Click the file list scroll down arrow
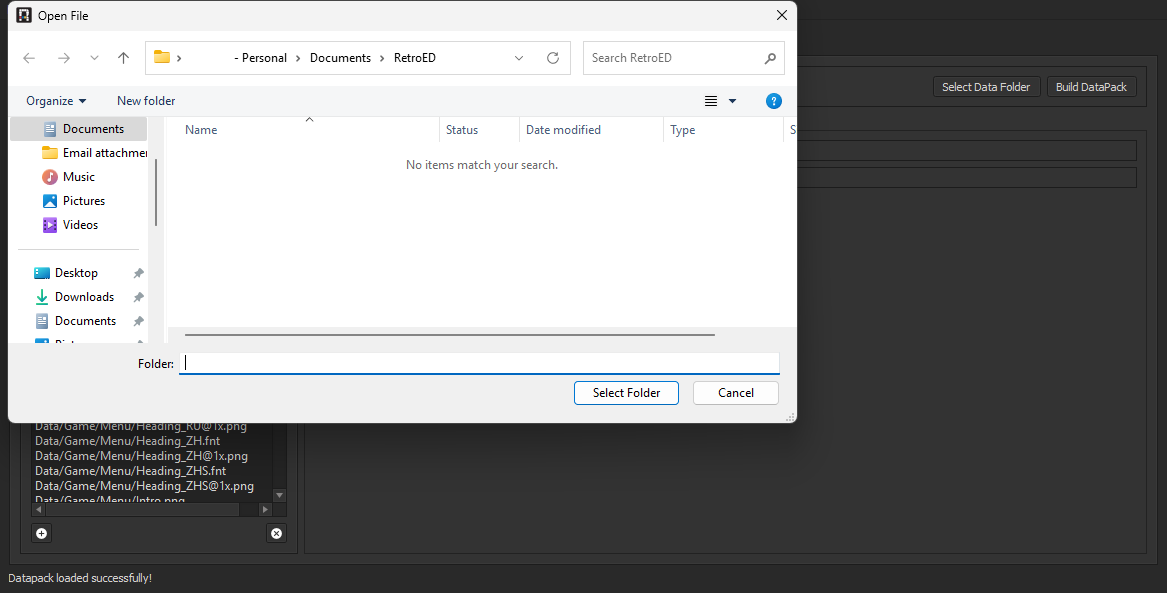Image resolution: width=1167 pixels, height=593 pixels. [280, 496]
